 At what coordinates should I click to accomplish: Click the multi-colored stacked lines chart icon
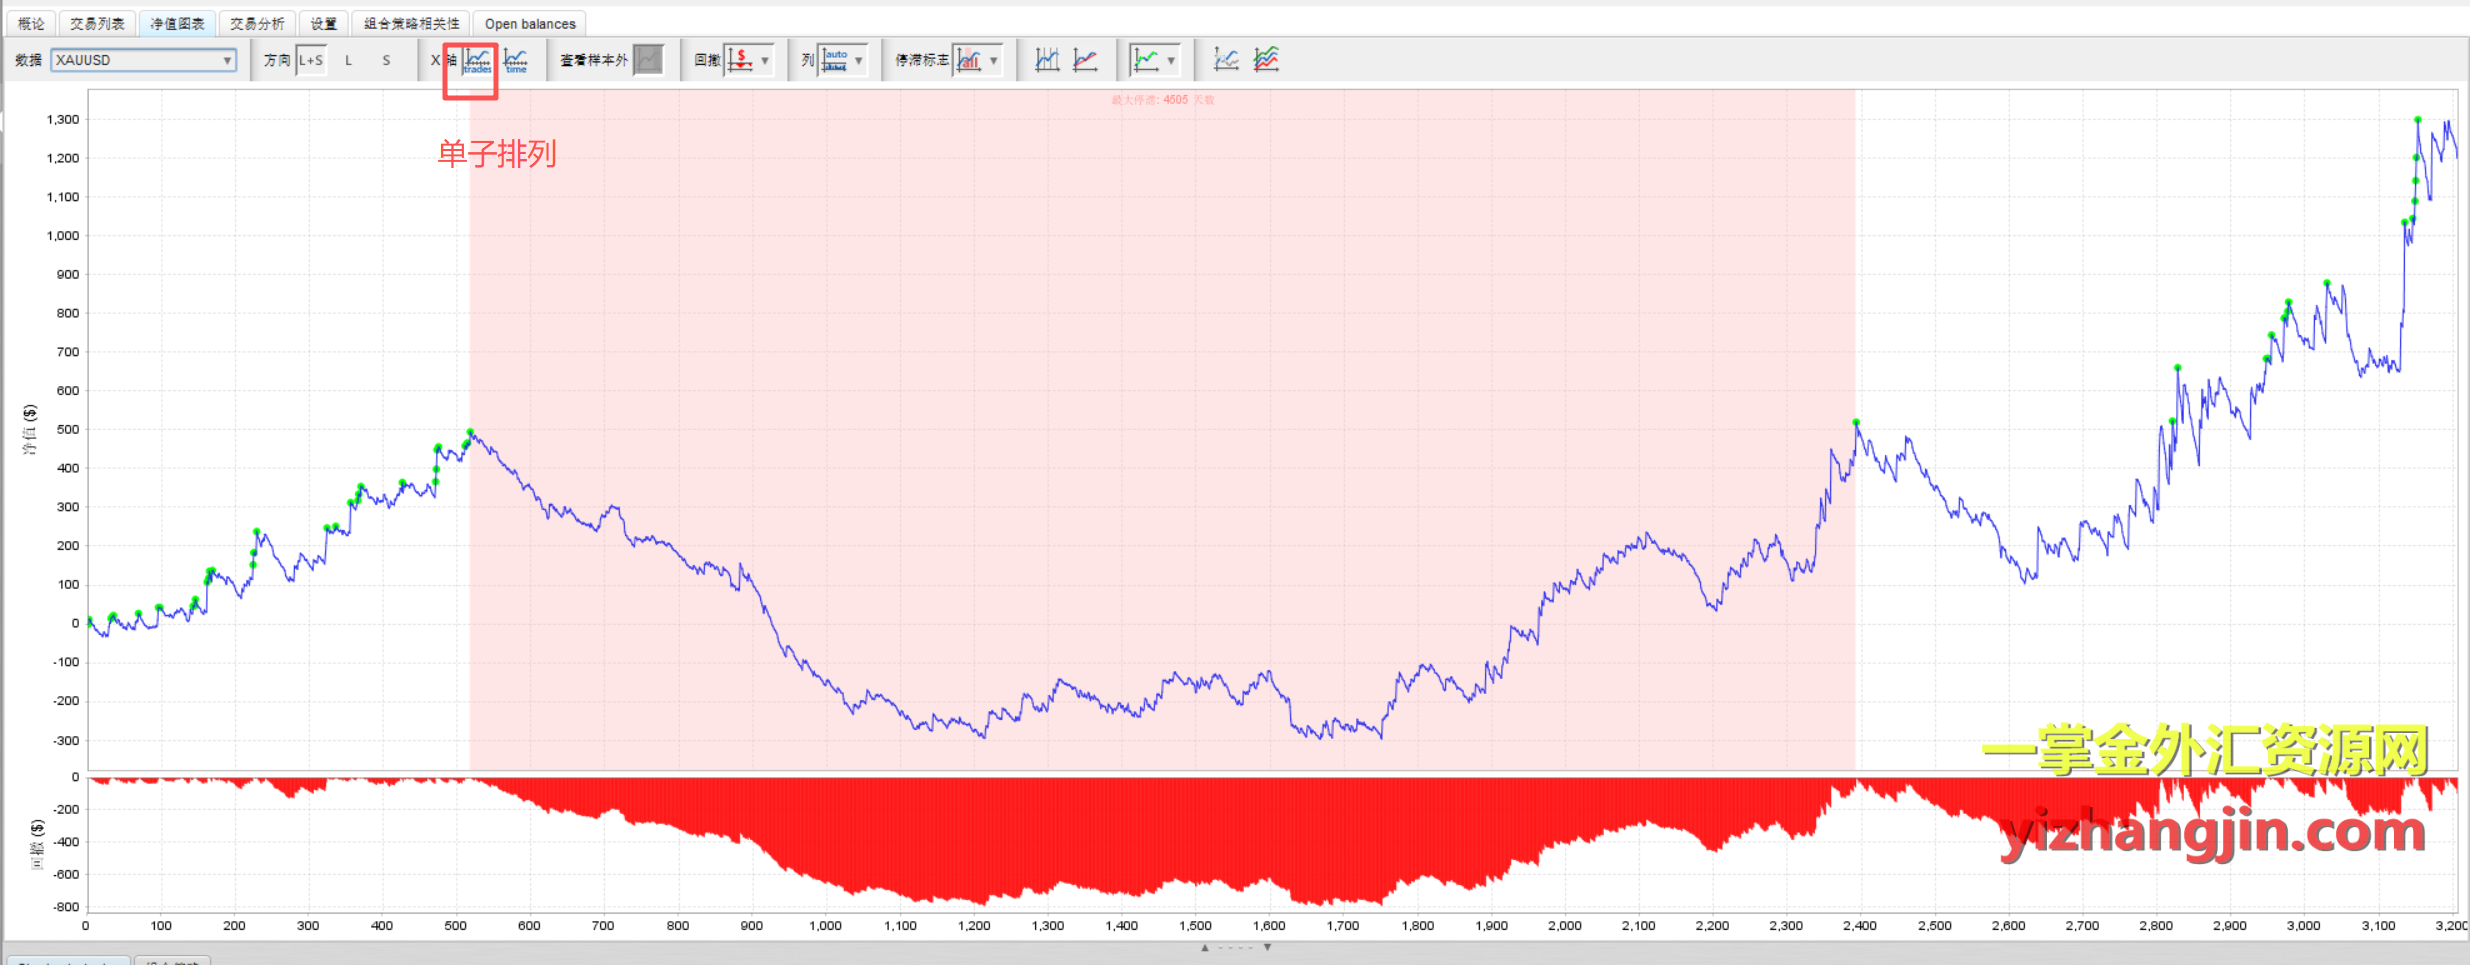[1266, 60]
